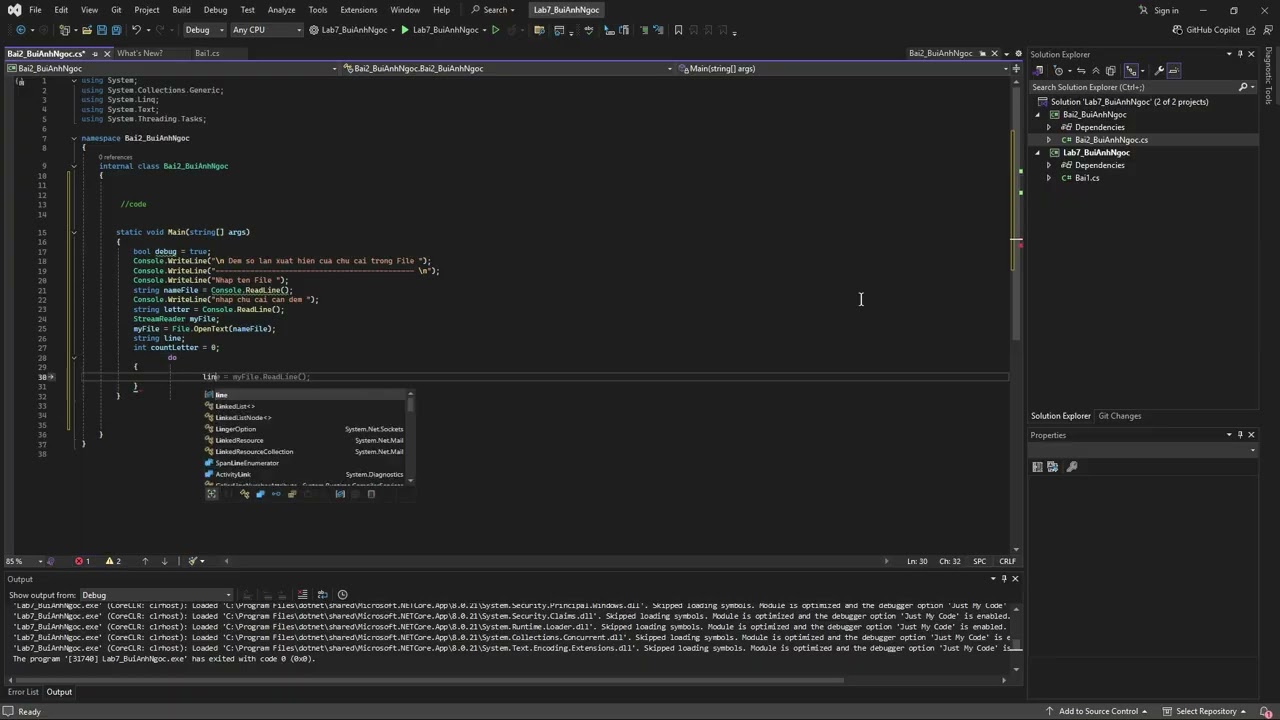Click the first IntelliSense filter icon
Screen dimensions: 1280x720
pyautogui.click(x=211, y=493)
